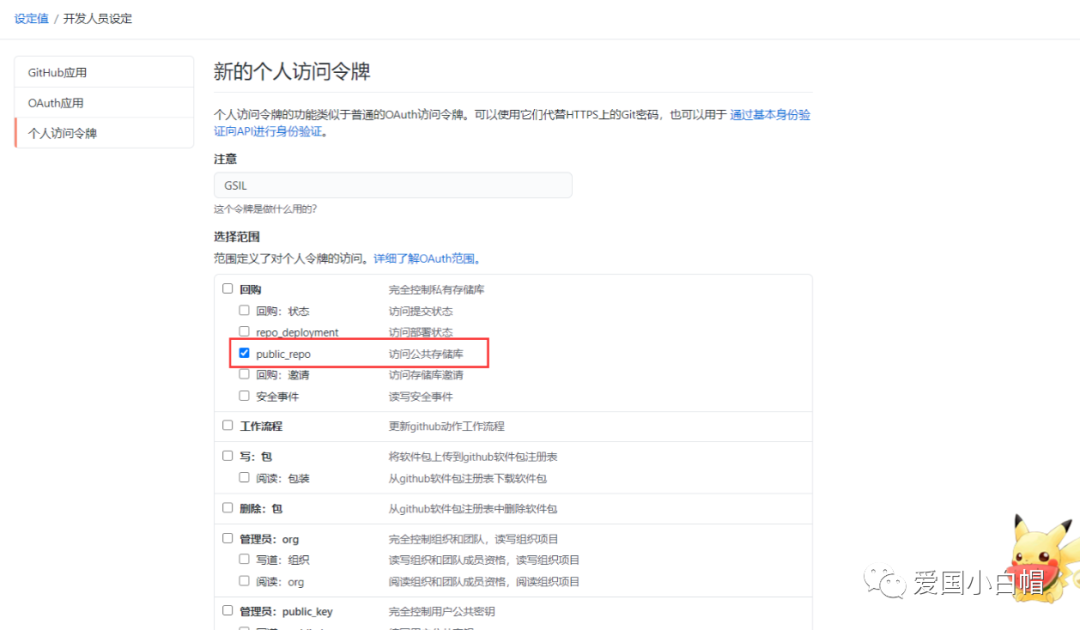Focus the 注意 token note field
This screenshot has width=1080, height=630.
393,185
